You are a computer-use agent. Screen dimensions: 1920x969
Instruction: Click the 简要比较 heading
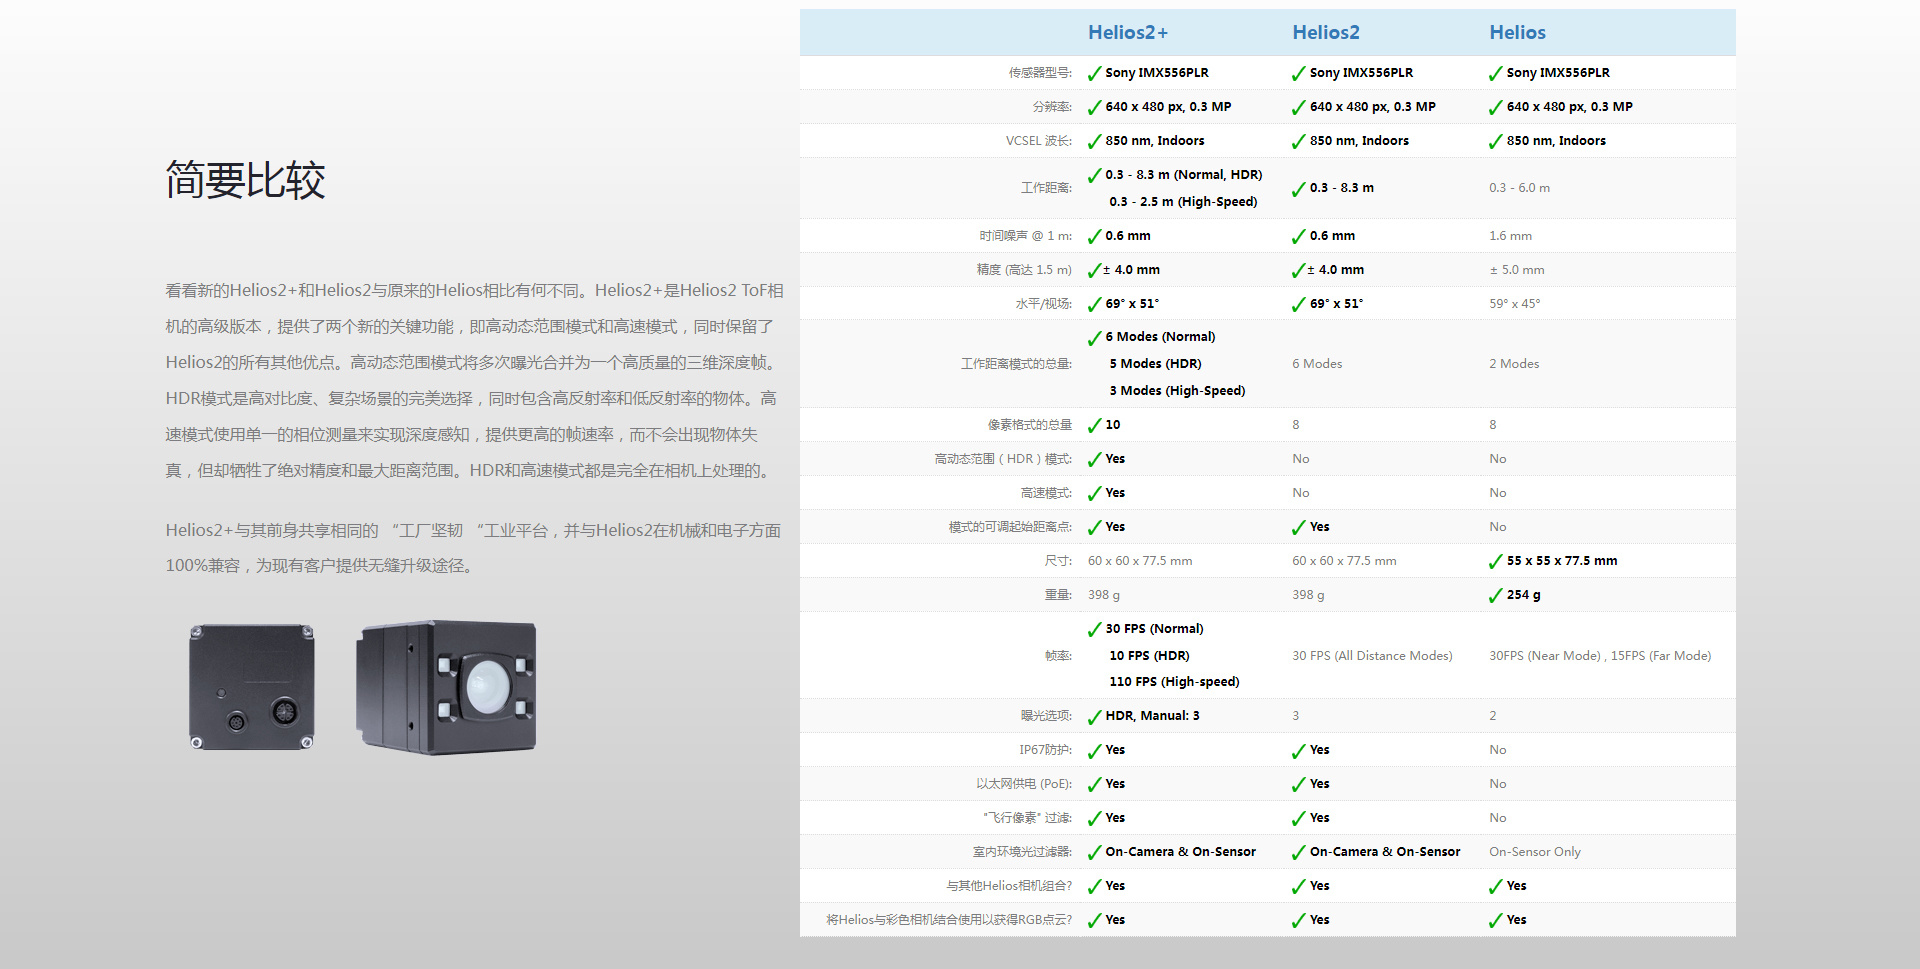click(x=245, y=181)
